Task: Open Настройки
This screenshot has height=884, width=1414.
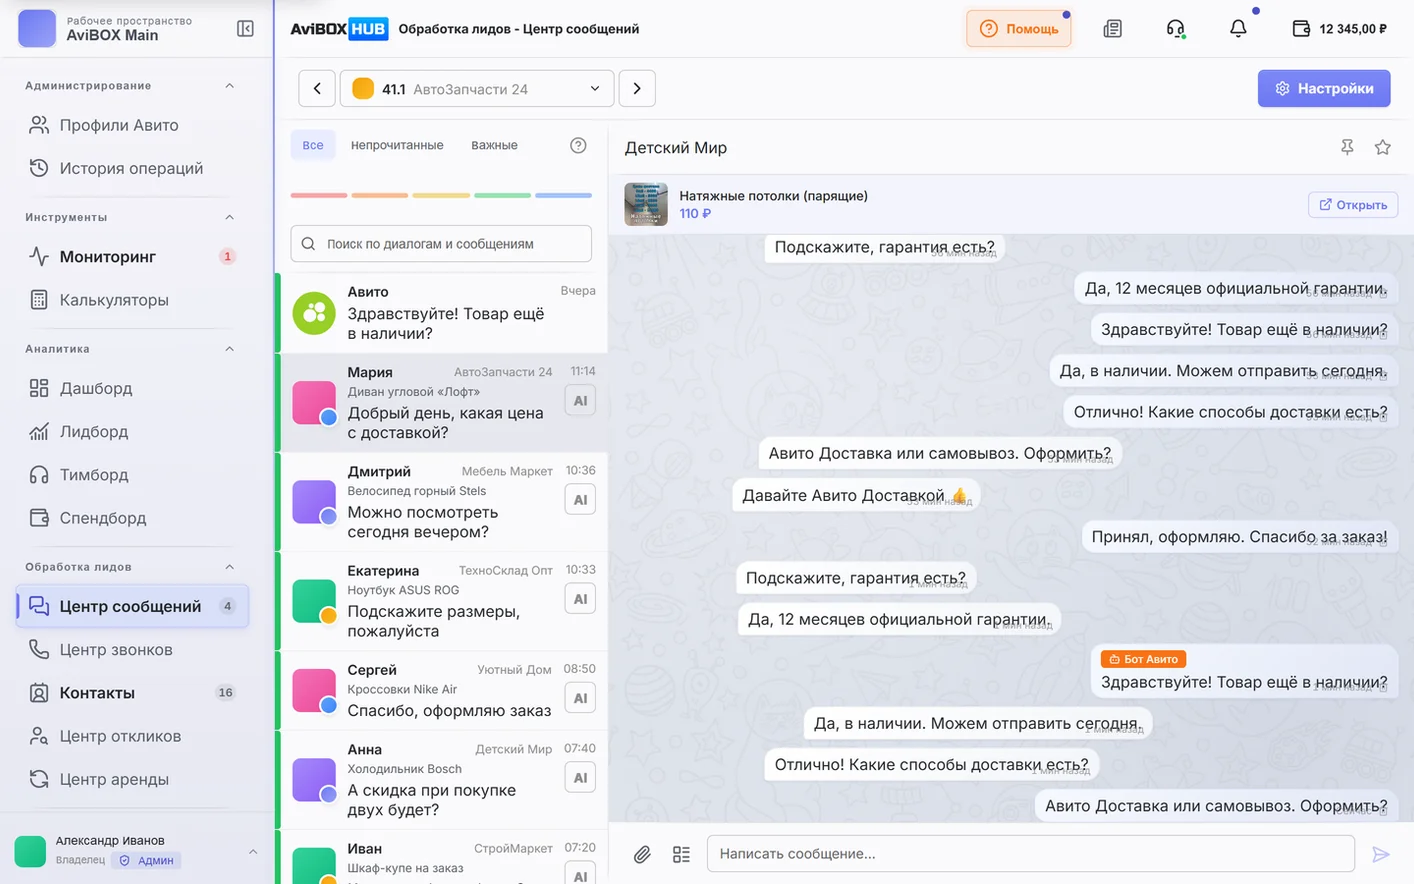Action: (1324, 88)
